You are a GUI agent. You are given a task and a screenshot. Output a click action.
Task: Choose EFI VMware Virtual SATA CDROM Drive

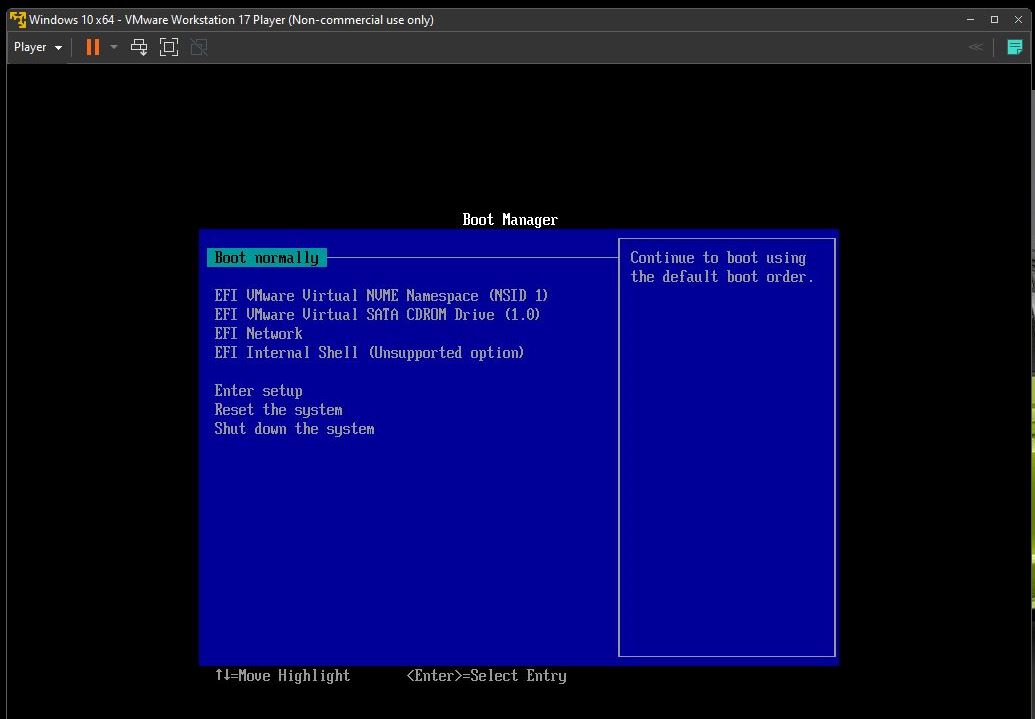(377, 315)
